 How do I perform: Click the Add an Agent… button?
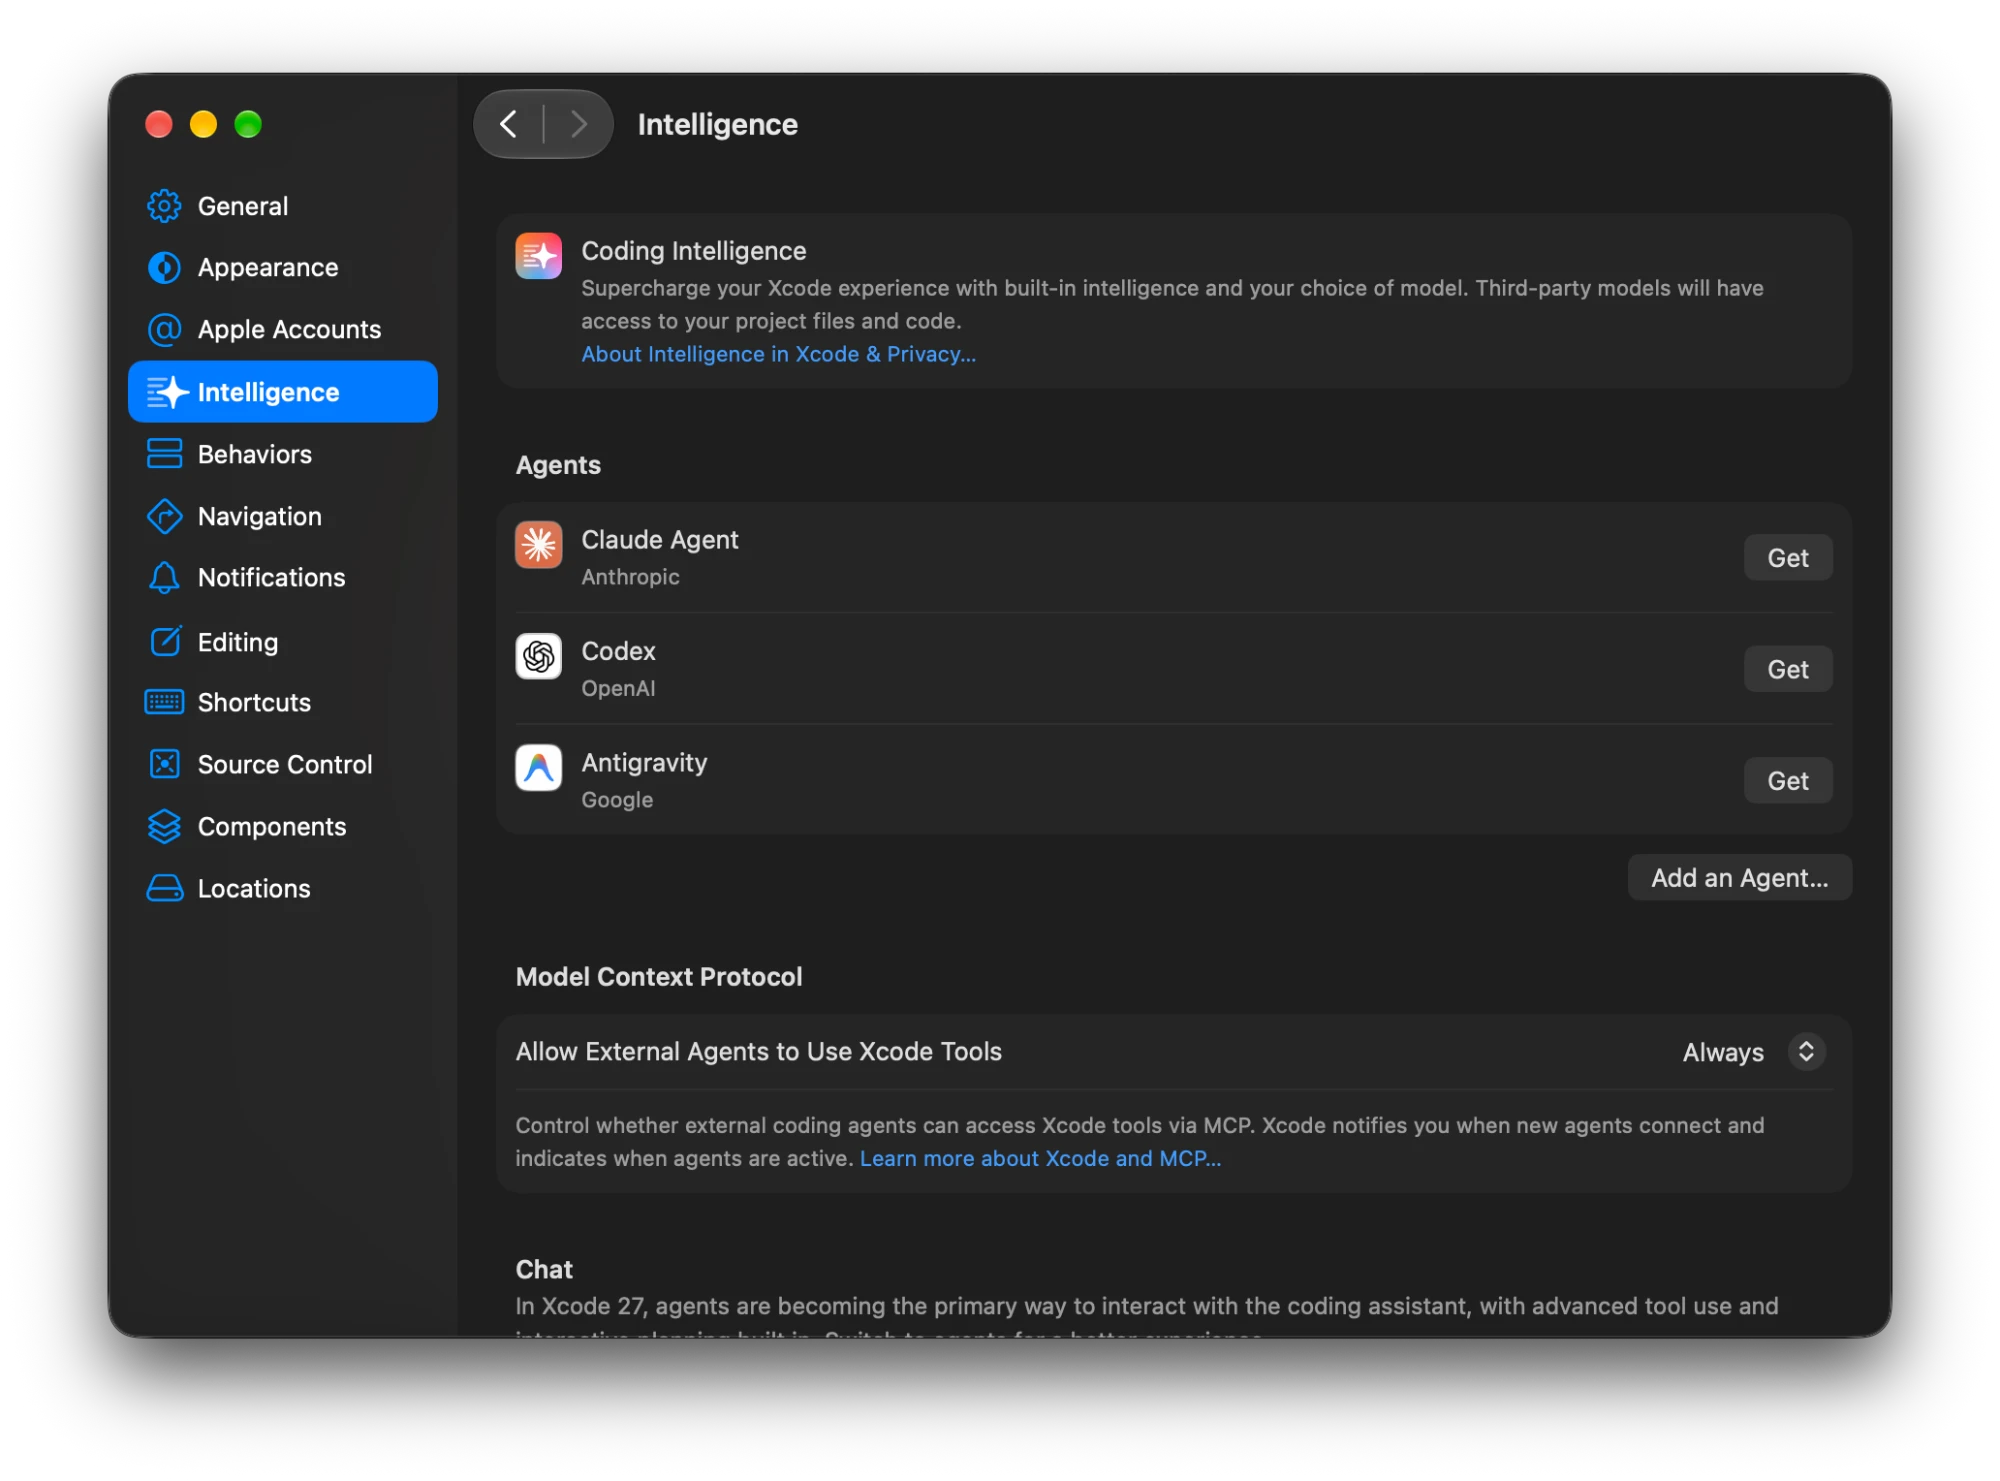tap(1740, 878)
